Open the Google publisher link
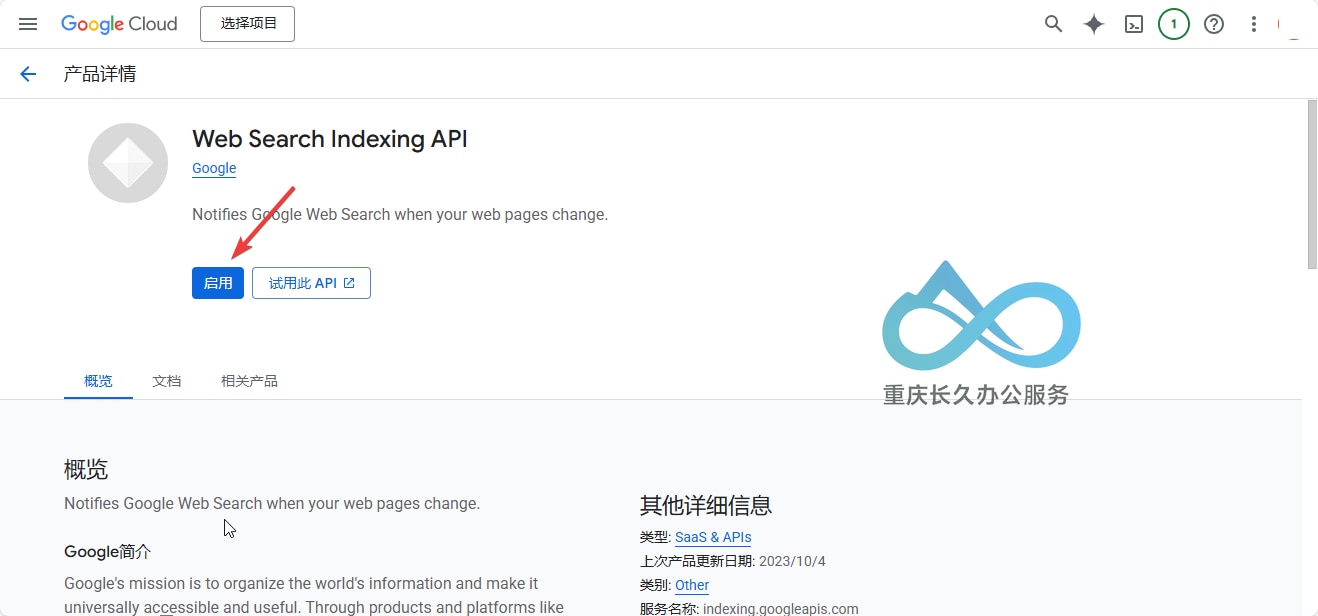 tap(214, 168)
